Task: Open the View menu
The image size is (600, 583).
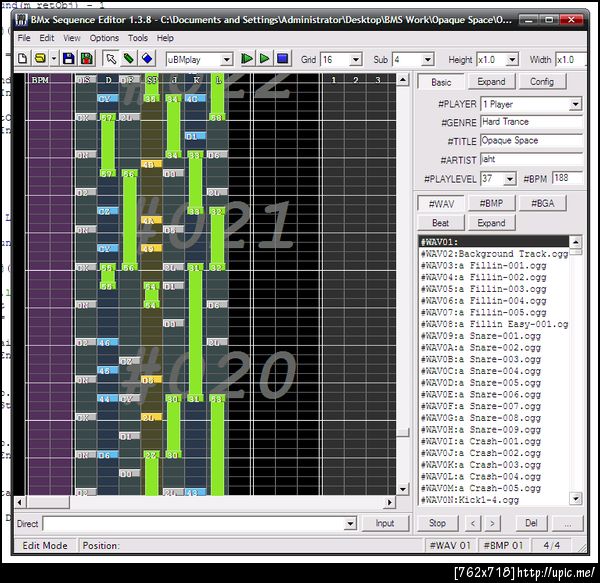Action: click(x=72, y=38)
